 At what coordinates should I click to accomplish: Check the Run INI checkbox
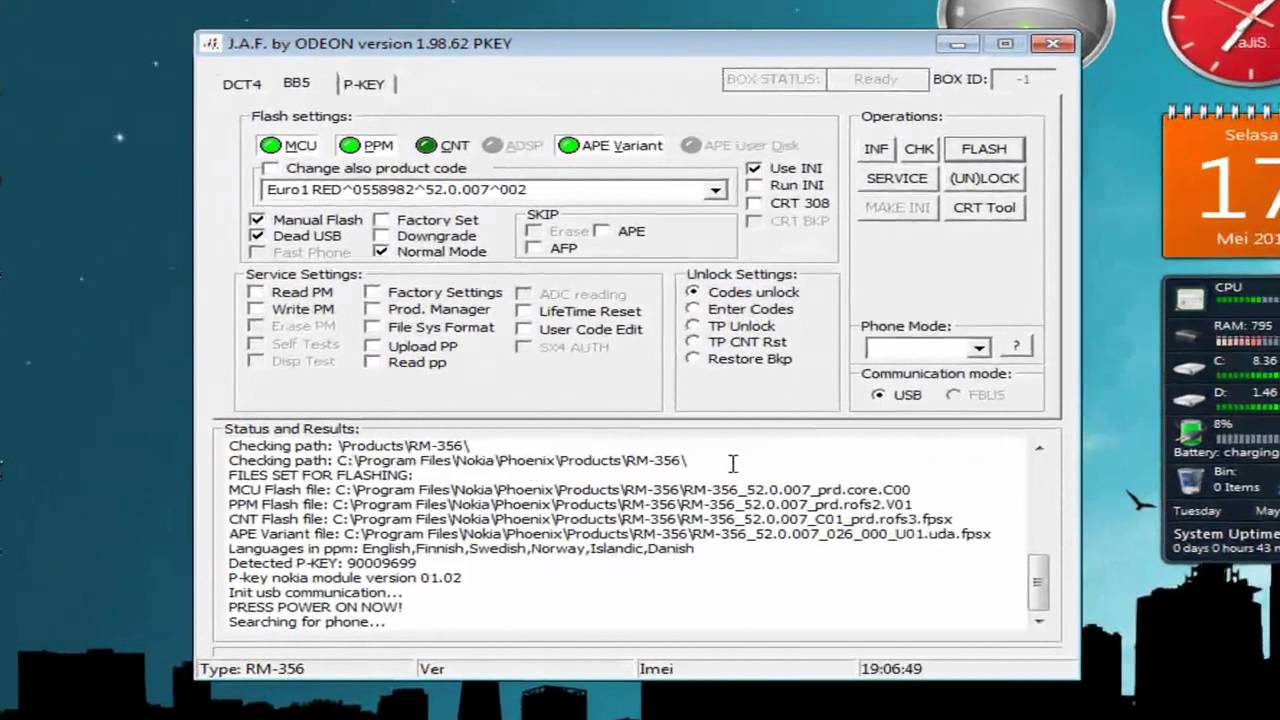pyautogui.click(x=754, y=185)
